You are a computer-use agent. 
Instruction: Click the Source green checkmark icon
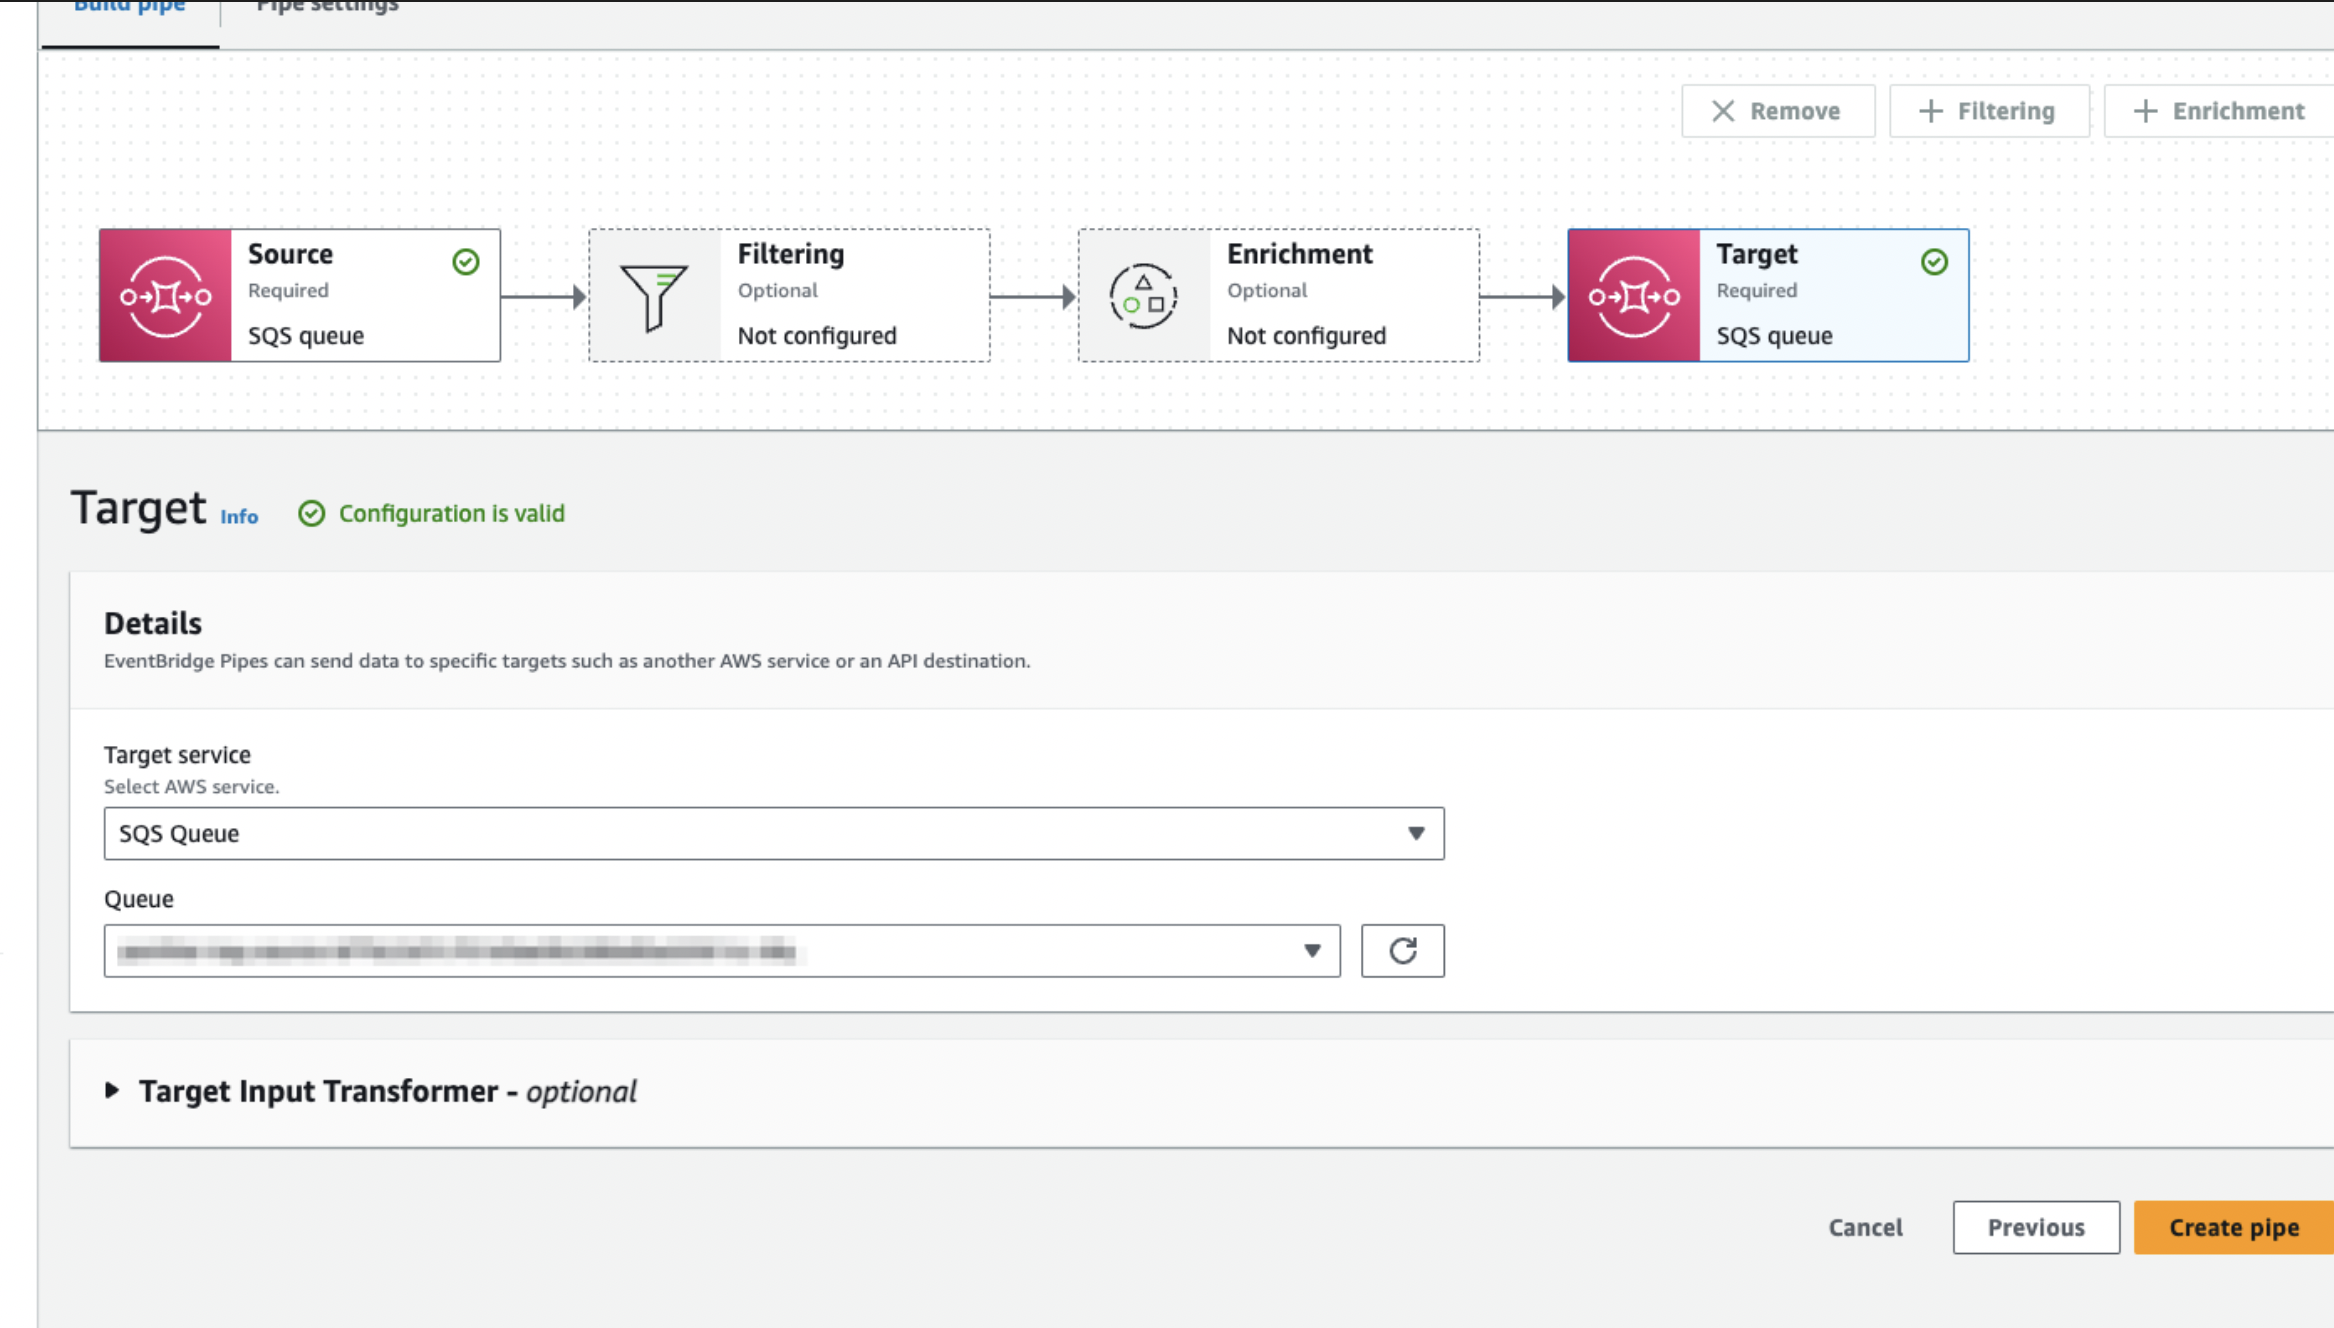coord(466,262)
